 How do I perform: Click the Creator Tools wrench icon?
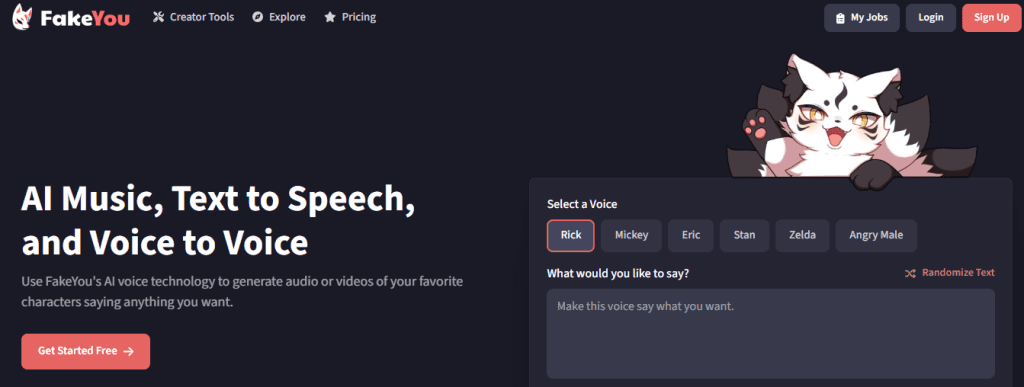tap(158, 17)
